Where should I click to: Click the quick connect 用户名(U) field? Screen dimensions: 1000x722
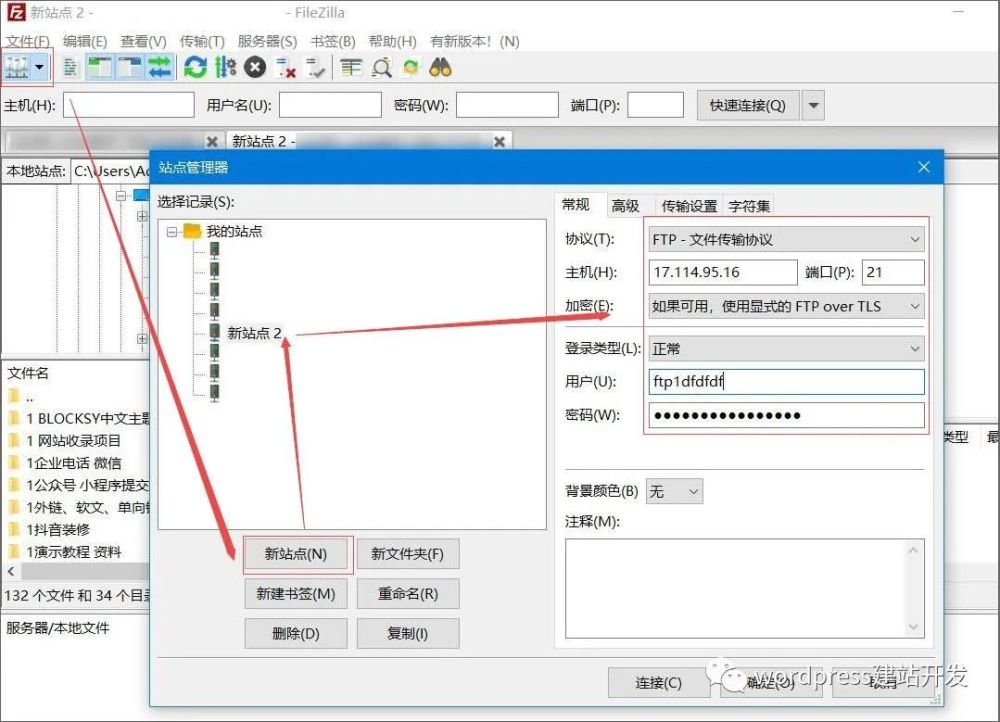pos(330,105)
